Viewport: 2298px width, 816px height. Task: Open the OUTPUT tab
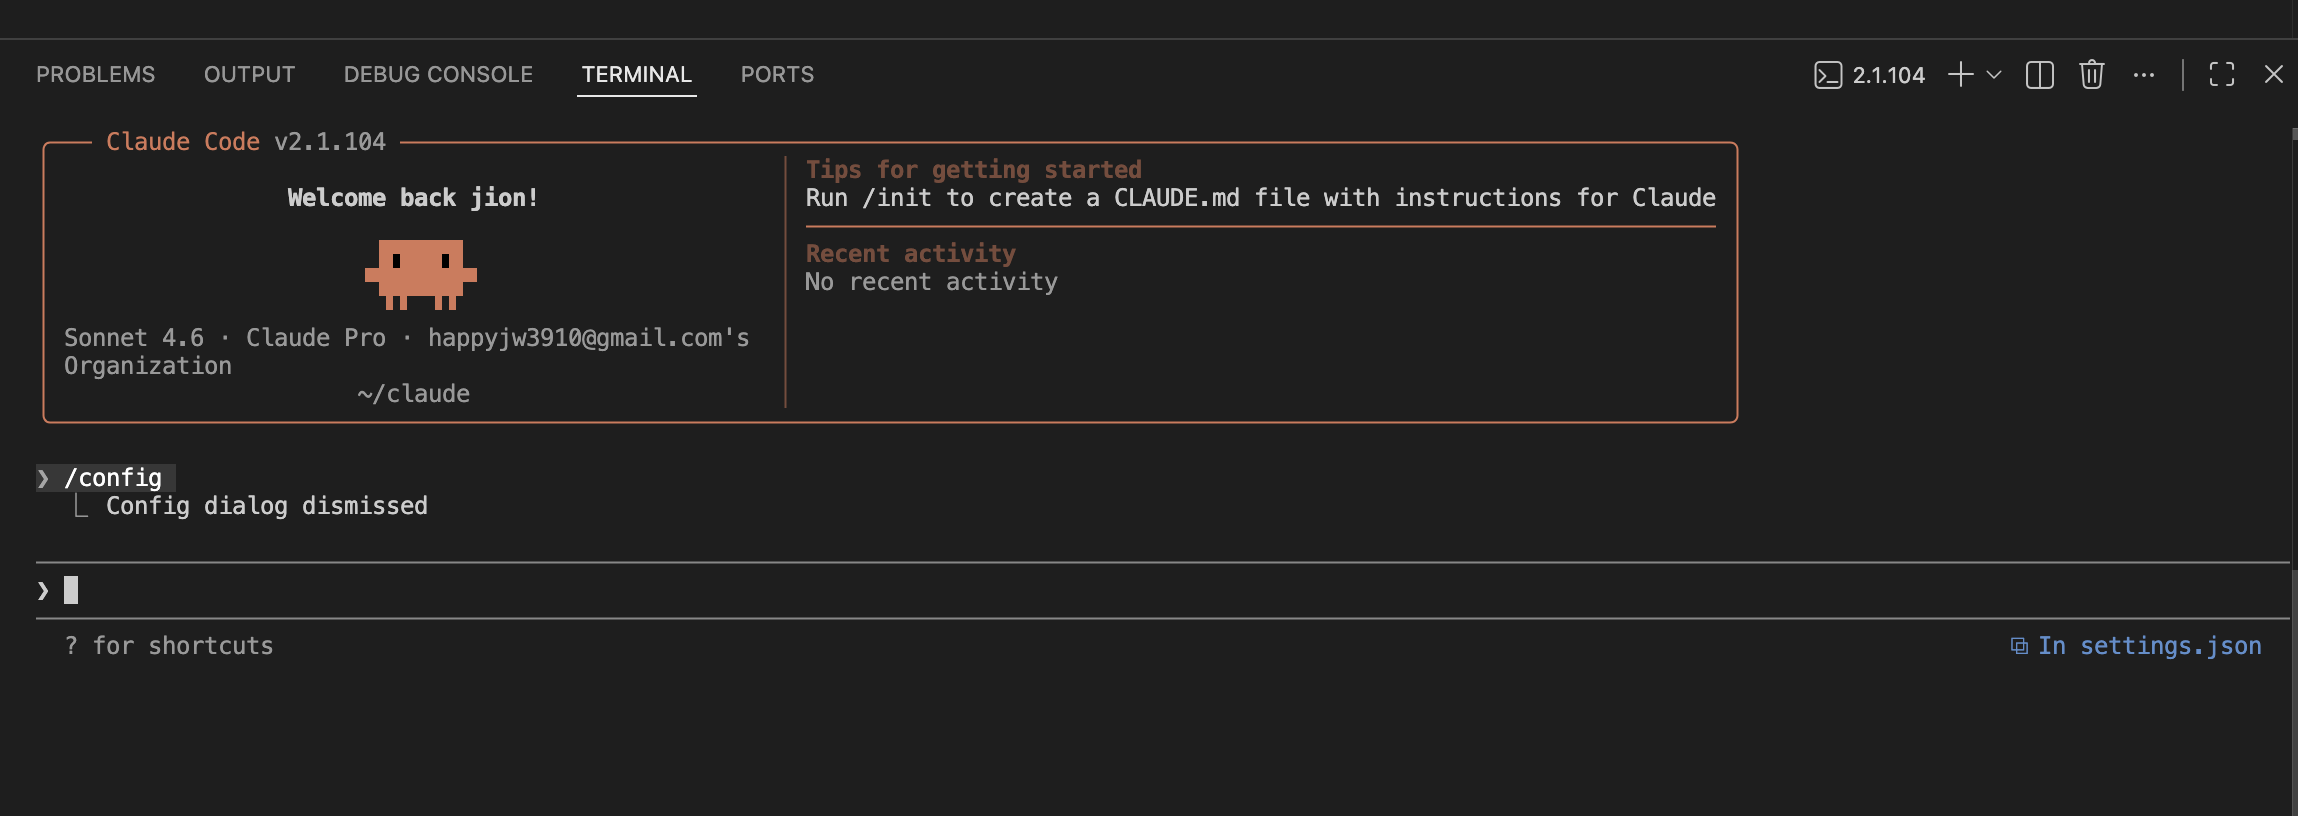click(x=249, y=75)
